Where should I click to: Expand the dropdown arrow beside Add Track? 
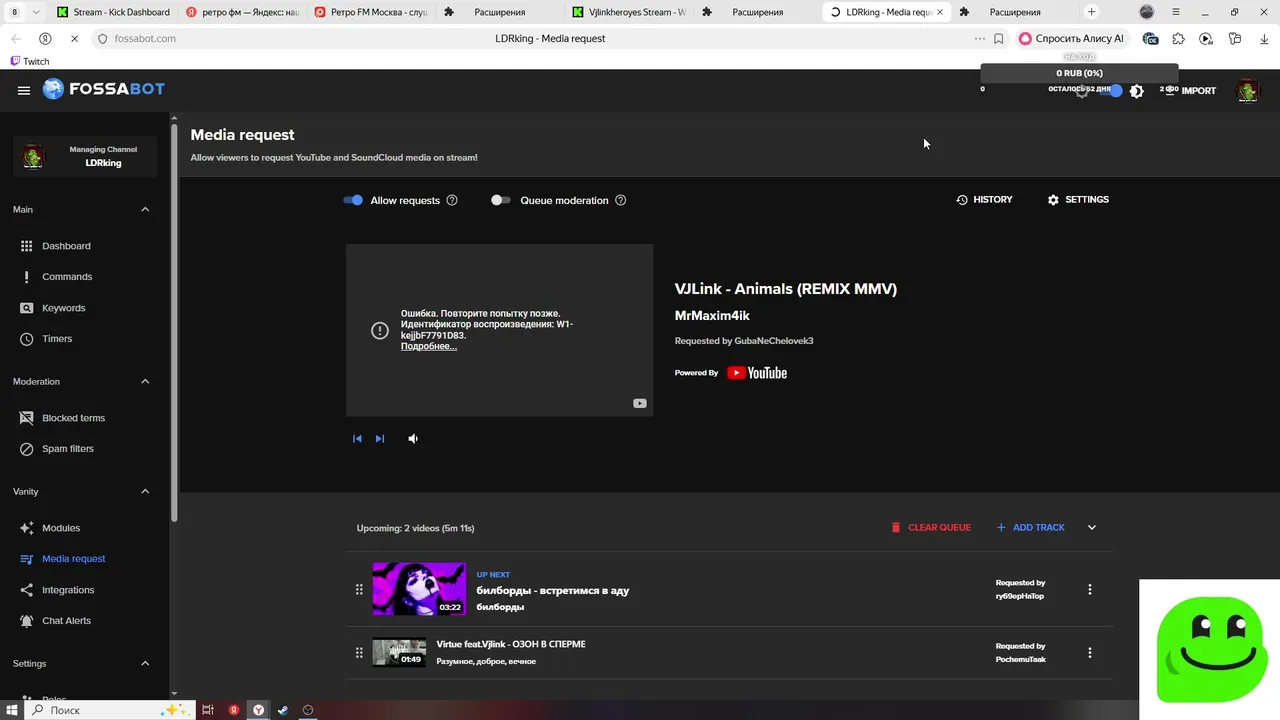pos(1092,528)
